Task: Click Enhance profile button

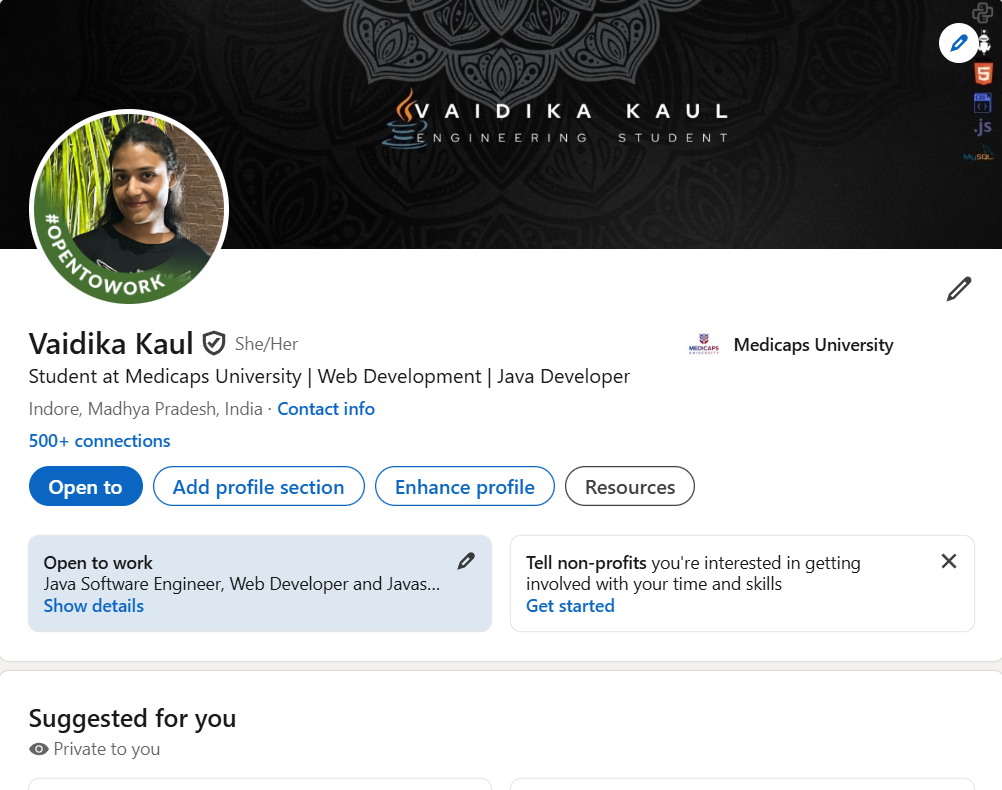Action: point(465,486)
